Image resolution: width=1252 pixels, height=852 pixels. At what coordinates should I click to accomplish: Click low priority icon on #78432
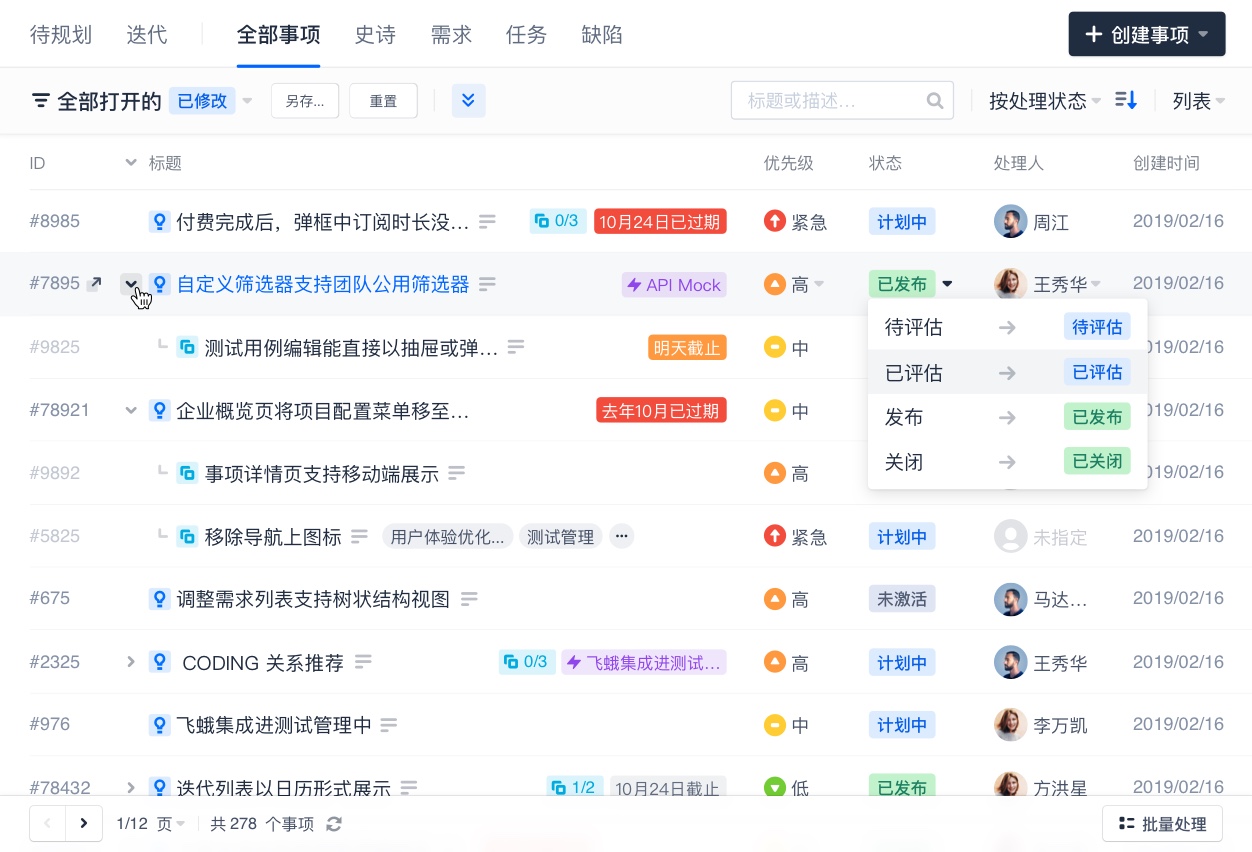(774, 788)
